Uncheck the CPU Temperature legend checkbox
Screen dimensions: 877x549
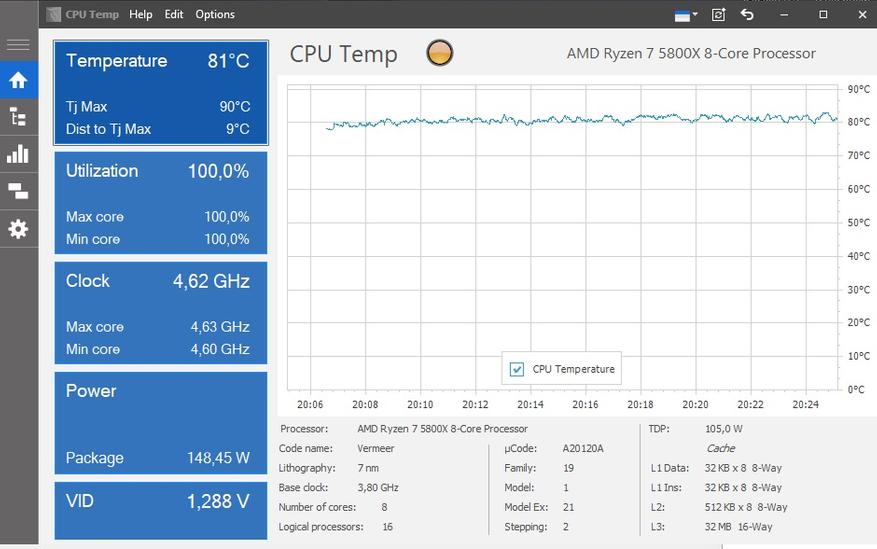coord(517,369)
